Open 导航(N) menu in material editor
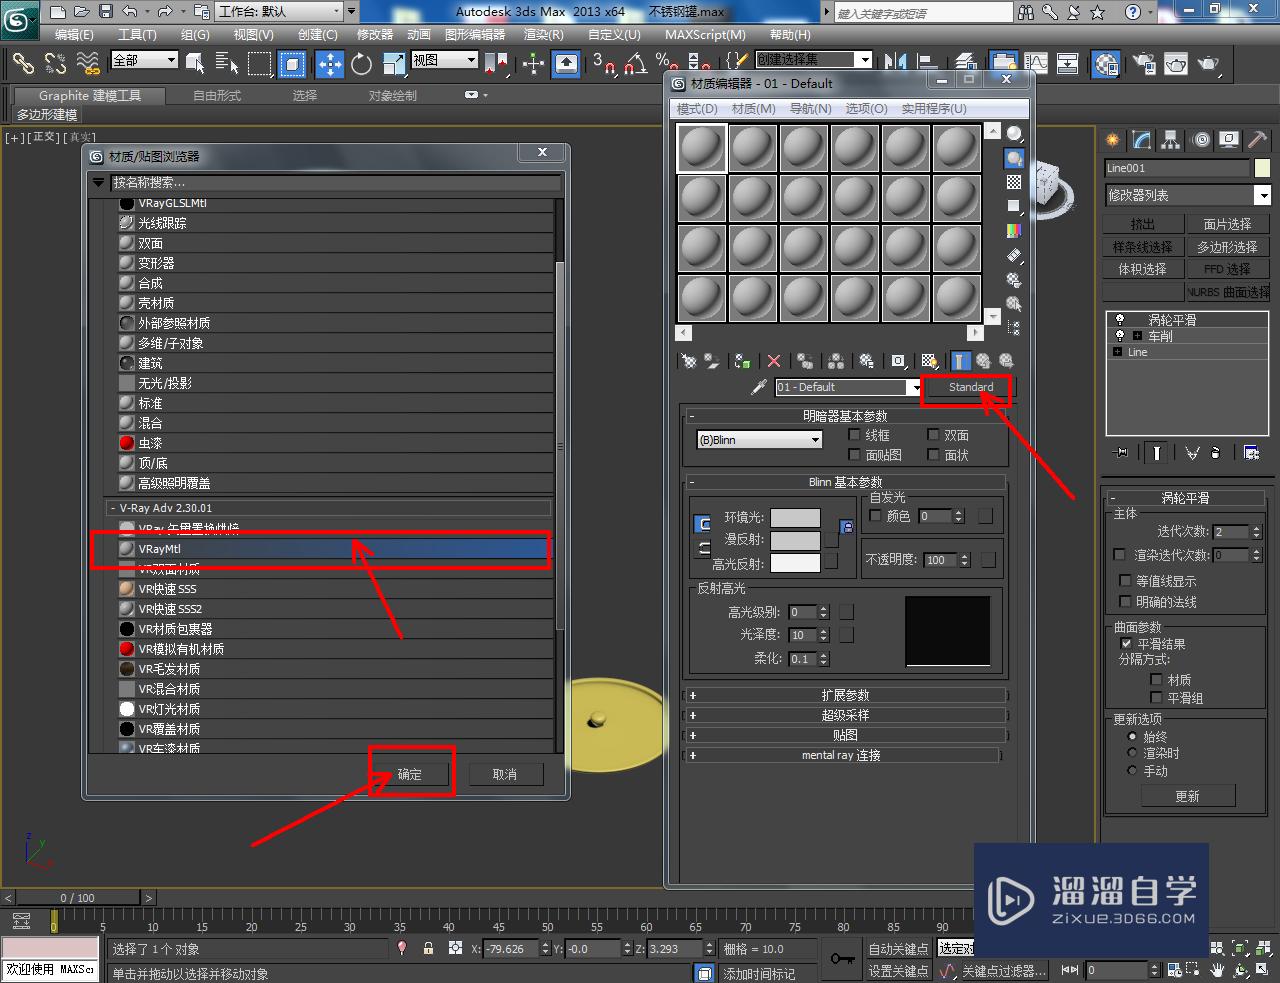Screen dimensions: 1280x983 tap(810, 108)
